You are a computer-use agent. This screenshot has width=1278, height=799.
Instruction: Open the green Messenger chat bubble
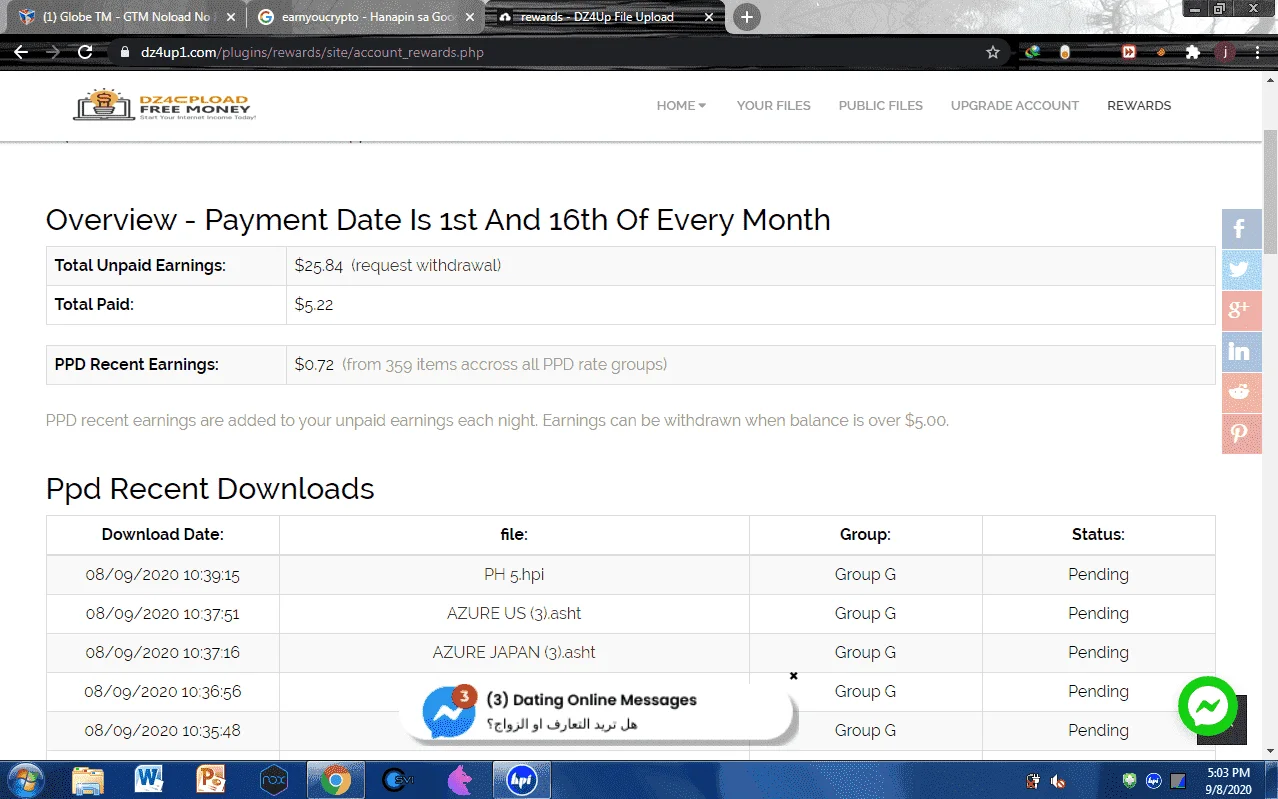pos(1208,707)
